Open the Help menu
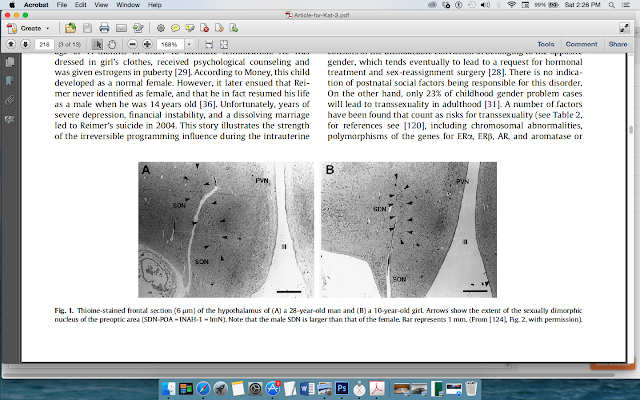 tap(155, 5)
